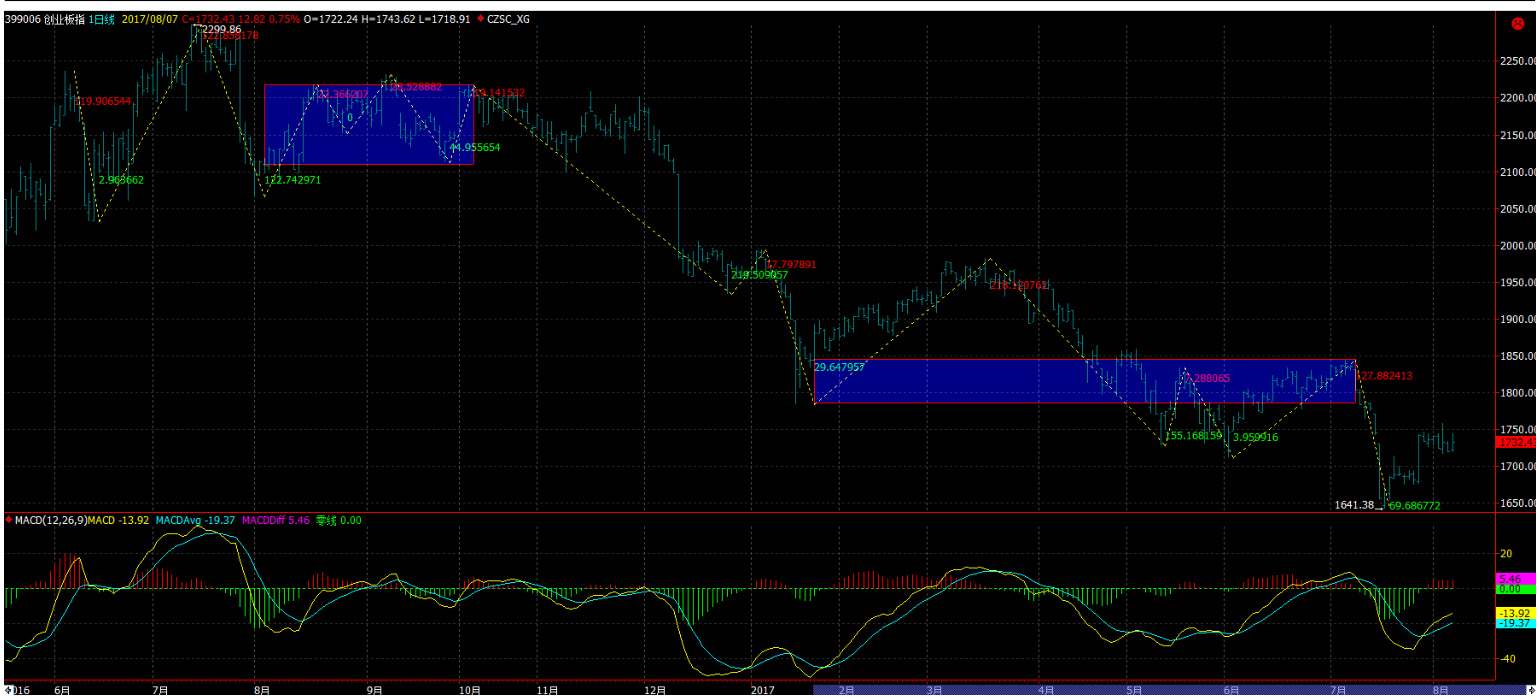The height and width of the screenshot is (699, 1539).
Task: Click the red diamond beside MACD(12,26,9)
Action: (10, 520)
